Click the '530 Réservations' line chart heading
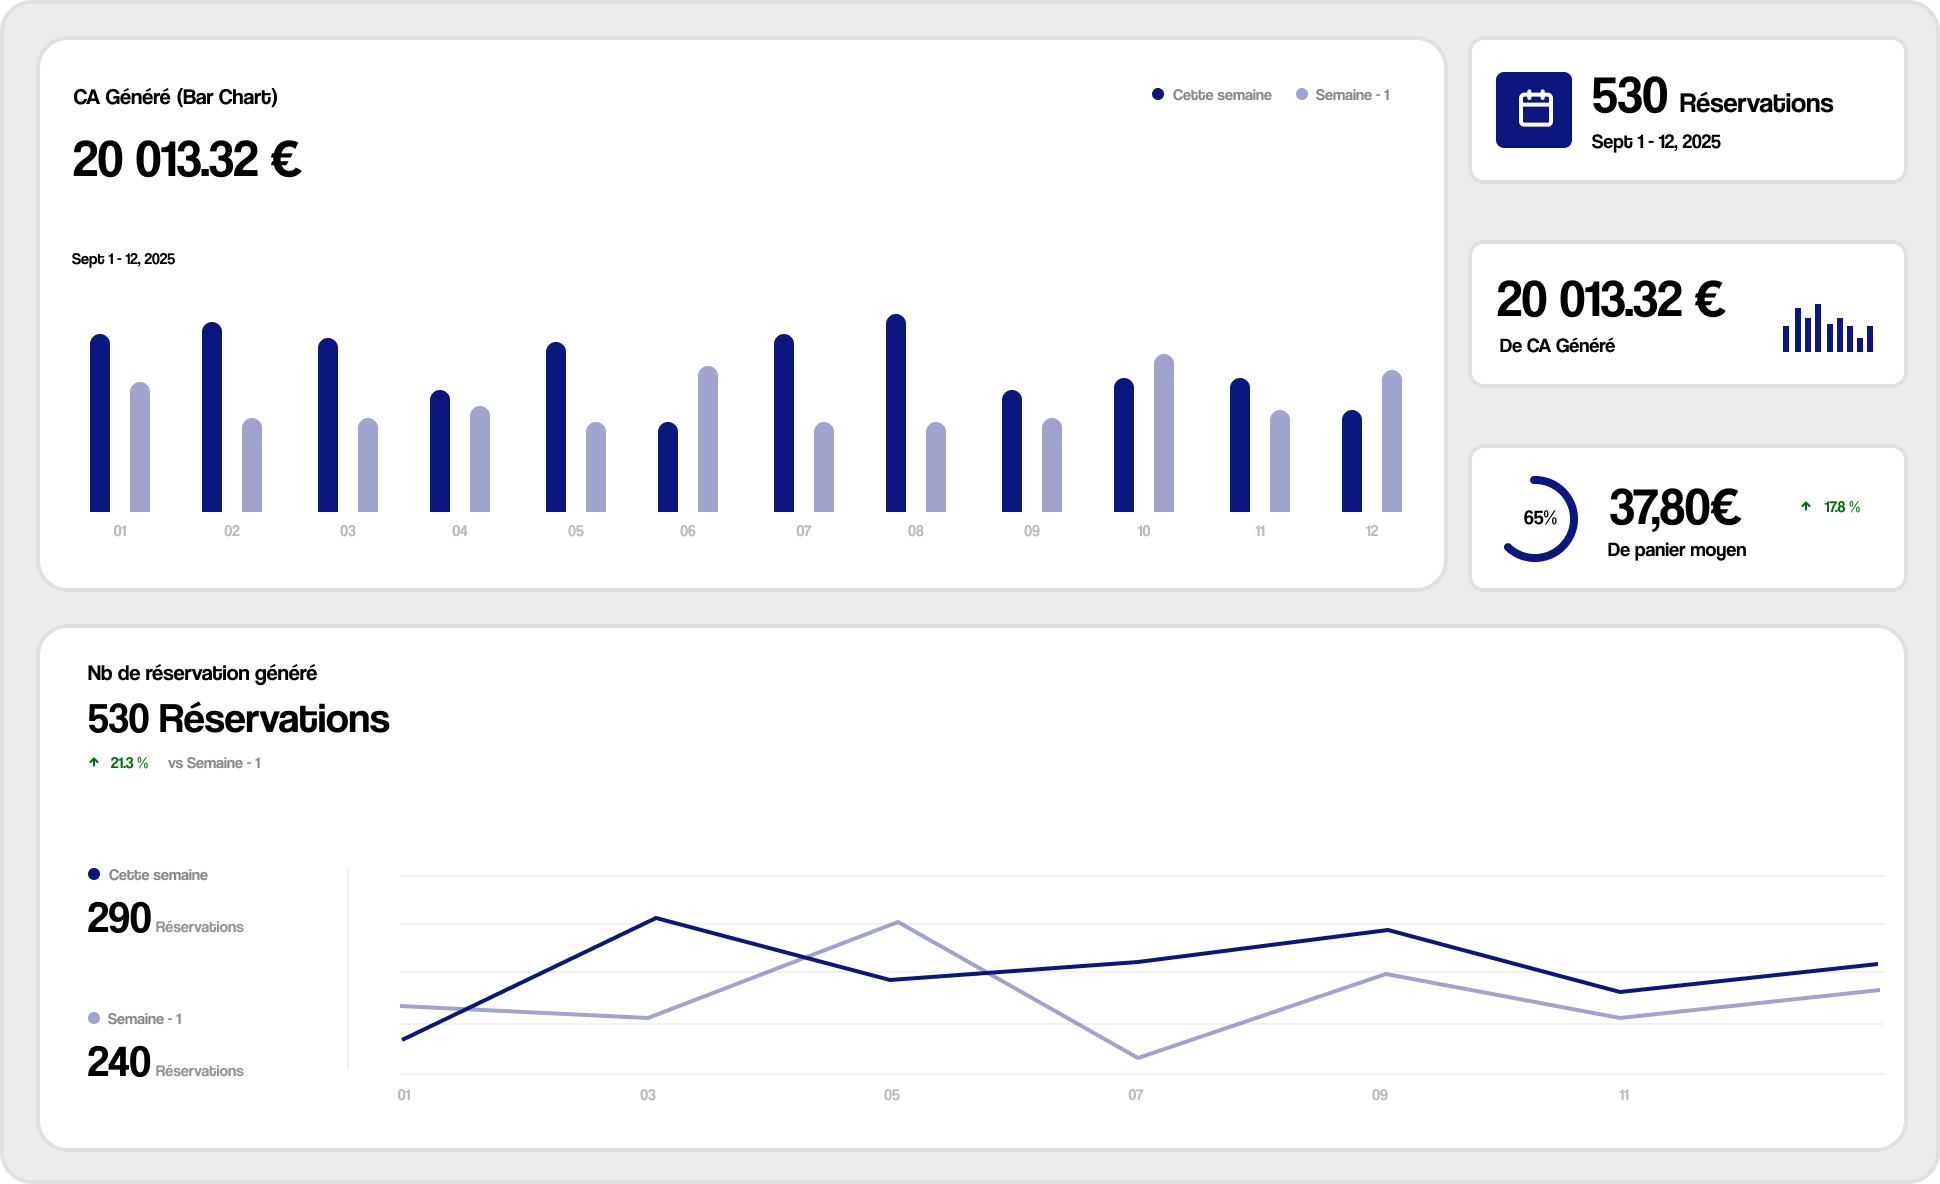 click(x=238, y=719)
